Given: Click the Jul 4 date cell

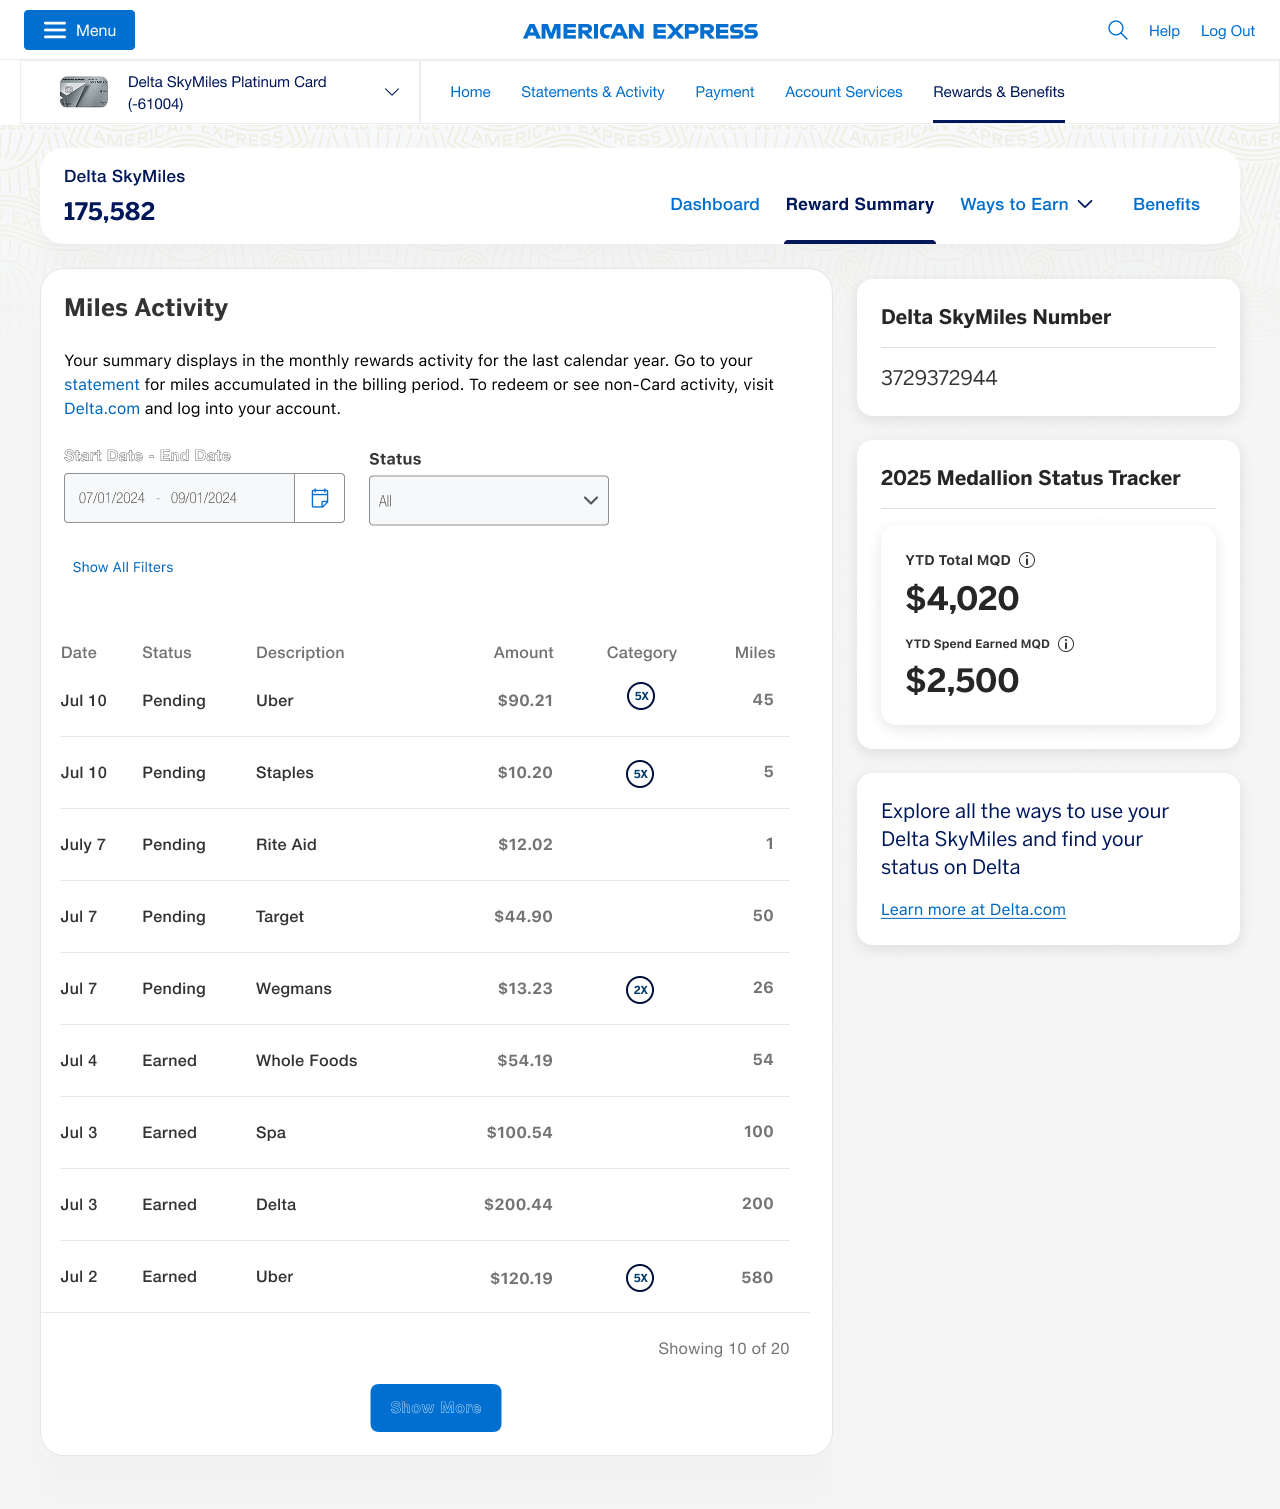Looking at the screenshot, I should pos(79,1061).
